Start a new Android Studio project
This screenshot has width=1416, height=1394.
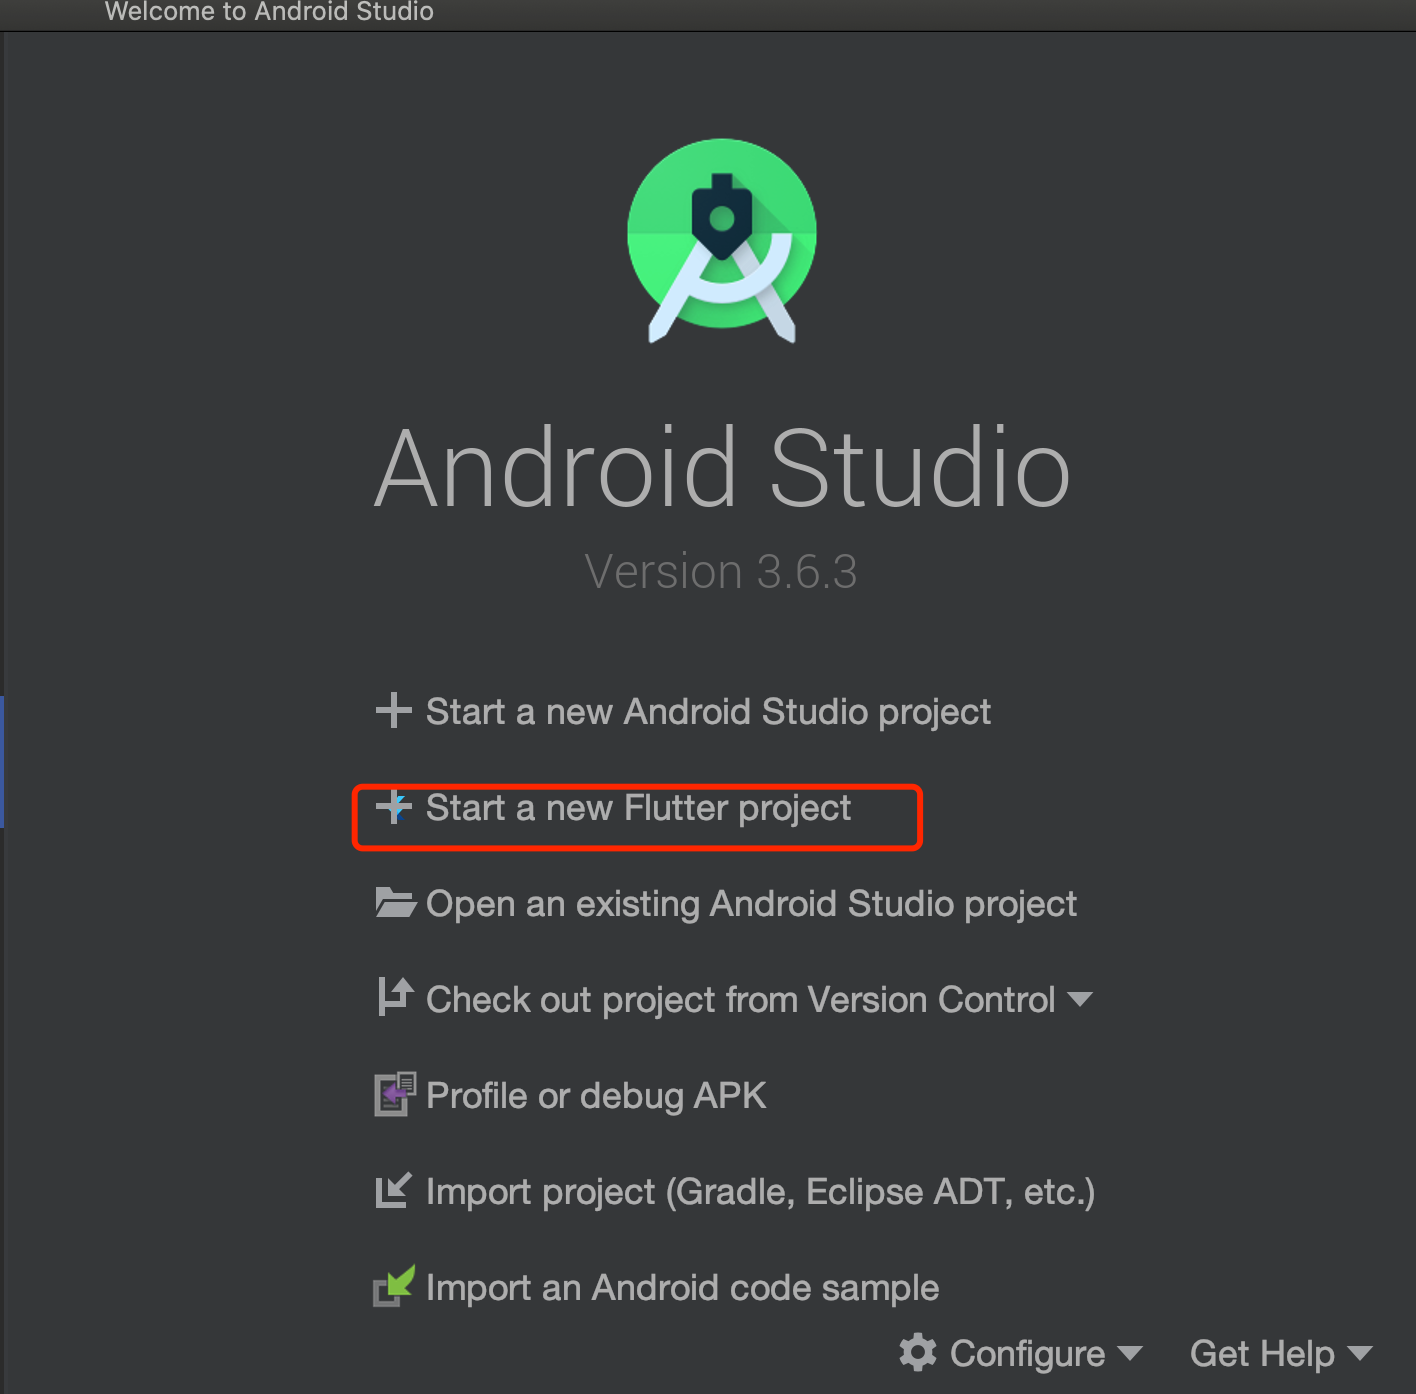(708, 712)
